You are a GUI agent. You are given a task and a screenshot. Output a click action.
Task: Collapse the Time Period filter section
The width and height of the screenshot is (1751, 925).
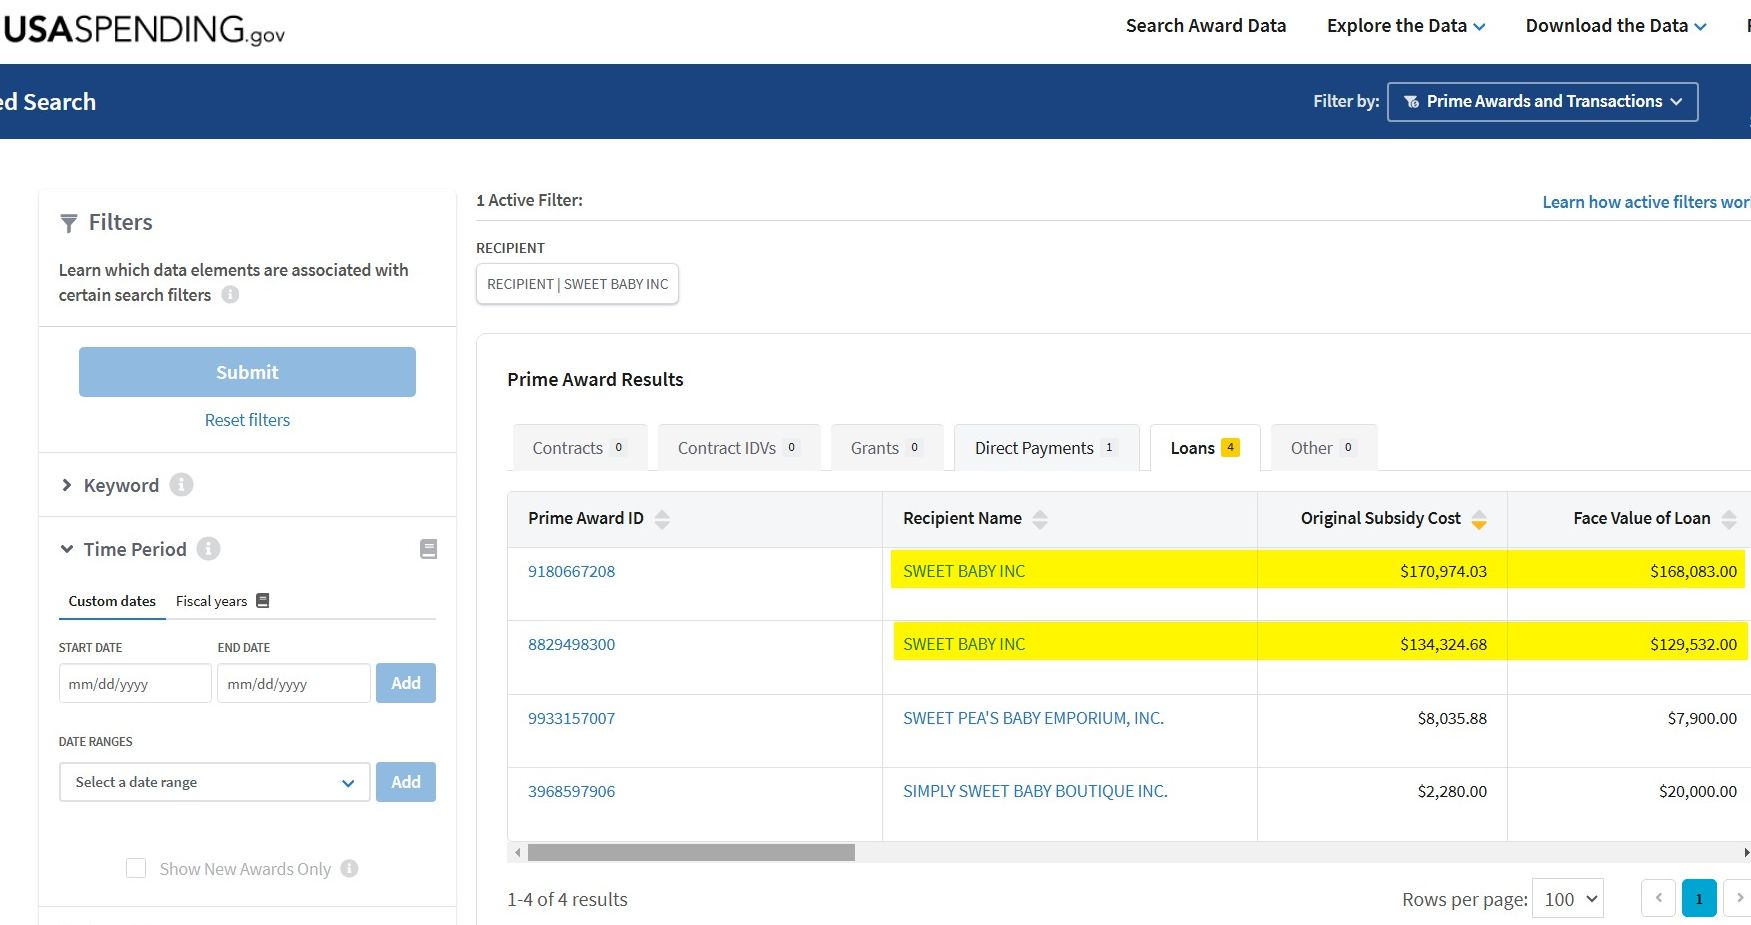[x=67, y=549]
